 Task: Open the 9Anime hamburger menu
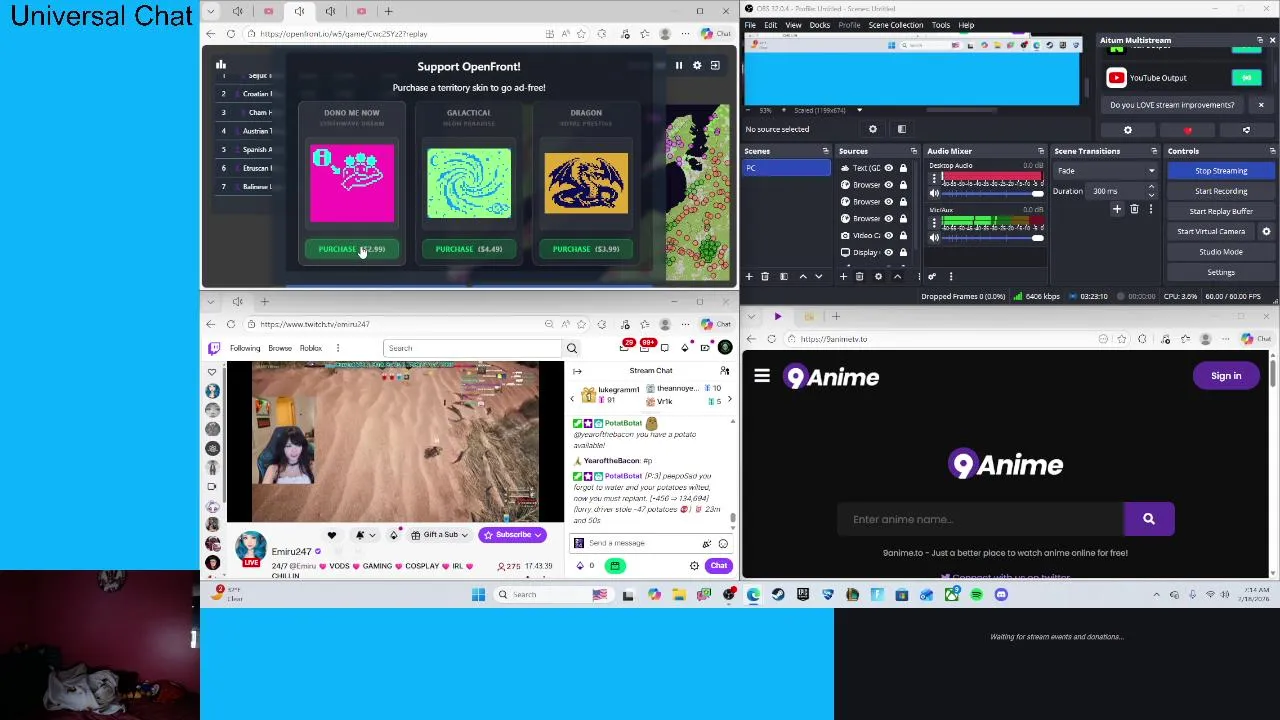point(762,377)
